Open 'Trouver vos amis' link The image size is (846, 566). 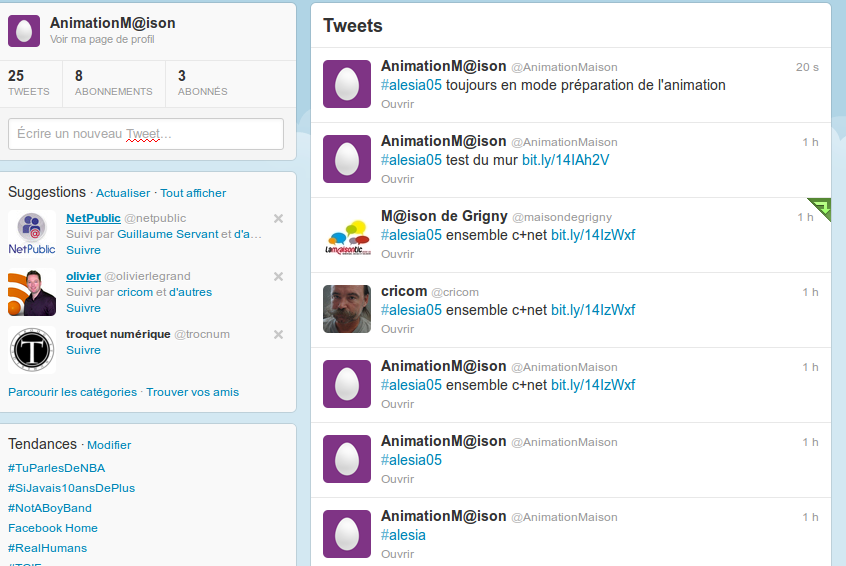coord(193,392)
